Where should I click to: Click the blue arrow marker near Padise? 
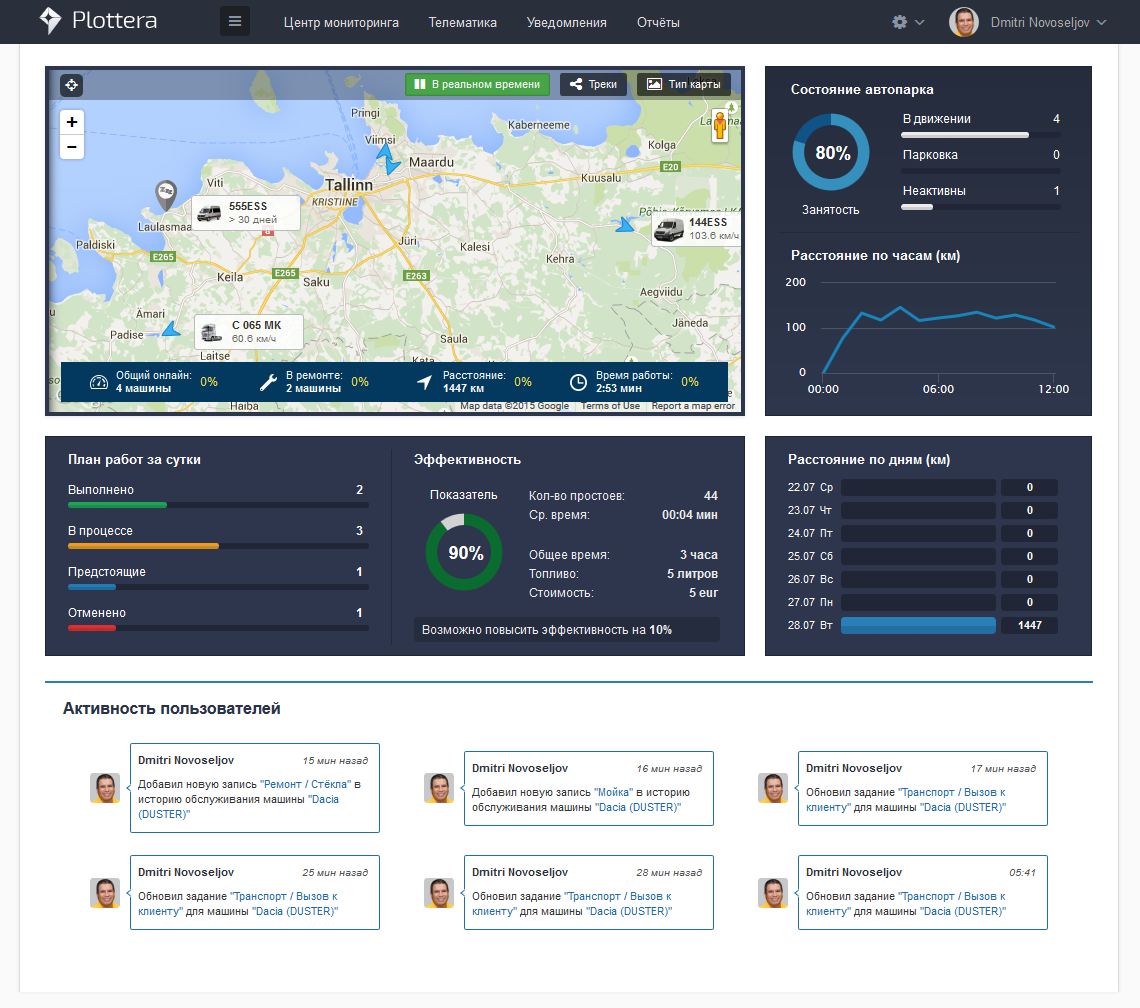pos(172,329)
